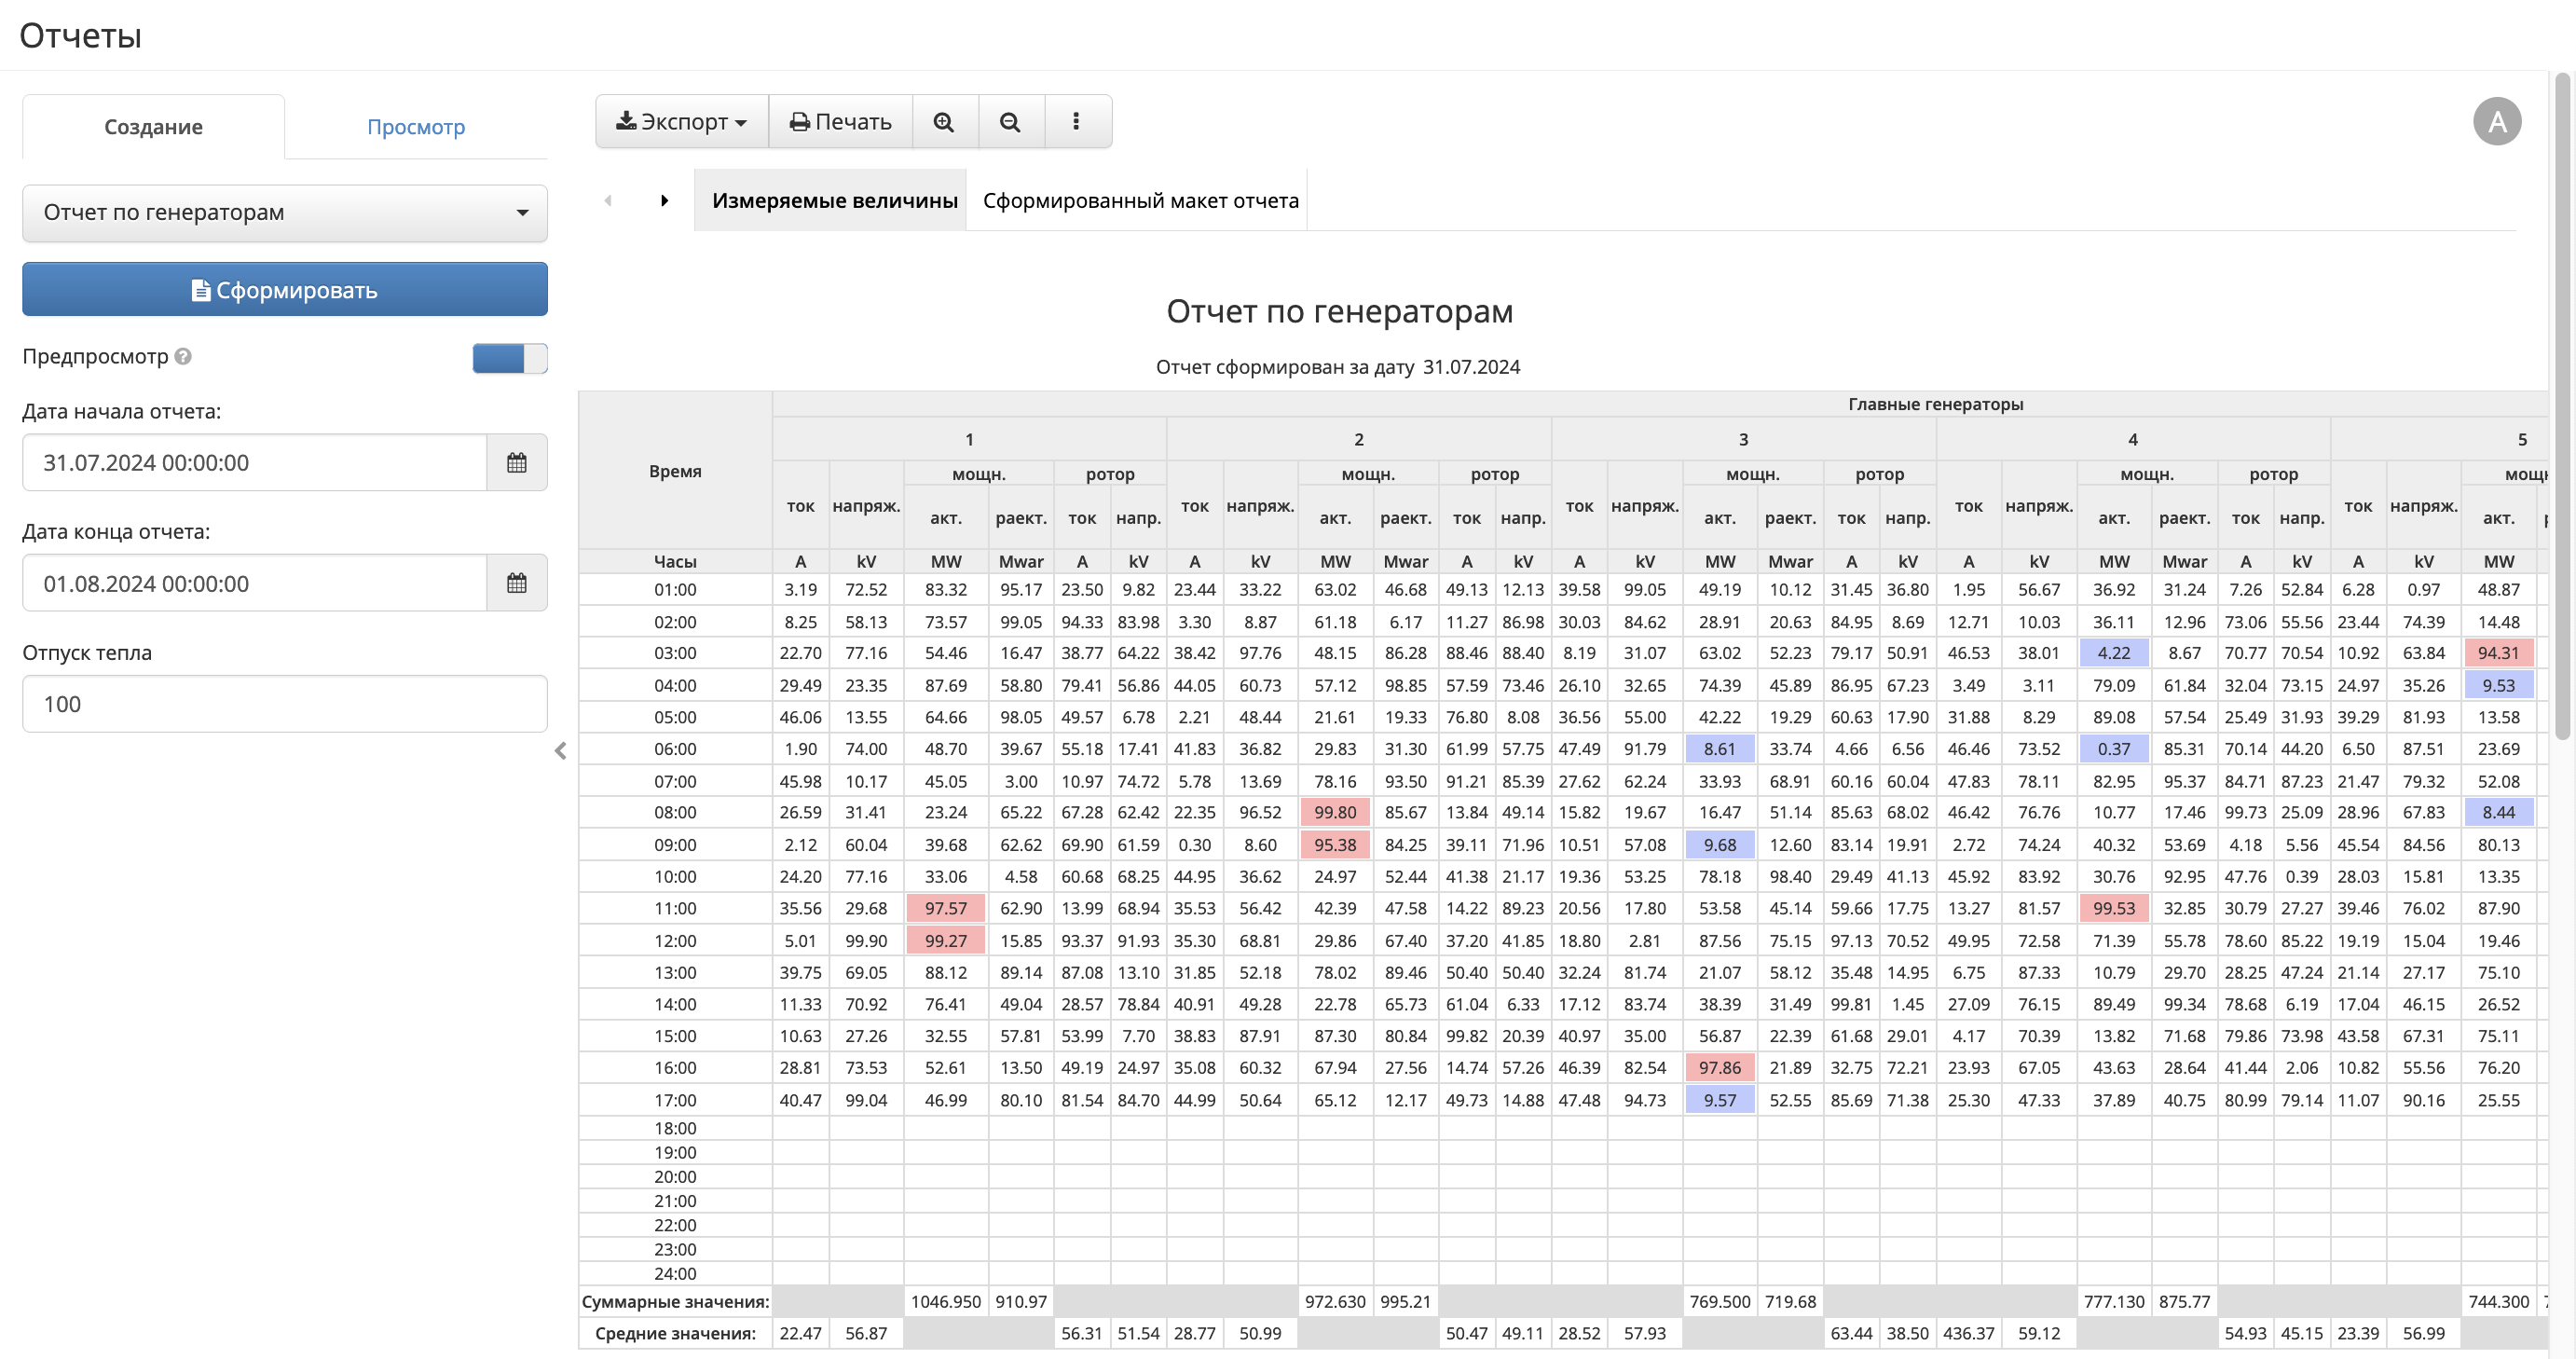Toggle the Предпросмотр switch
Image resolution: width=2576 pixels, height=1359 pixels.
(510, 358)
